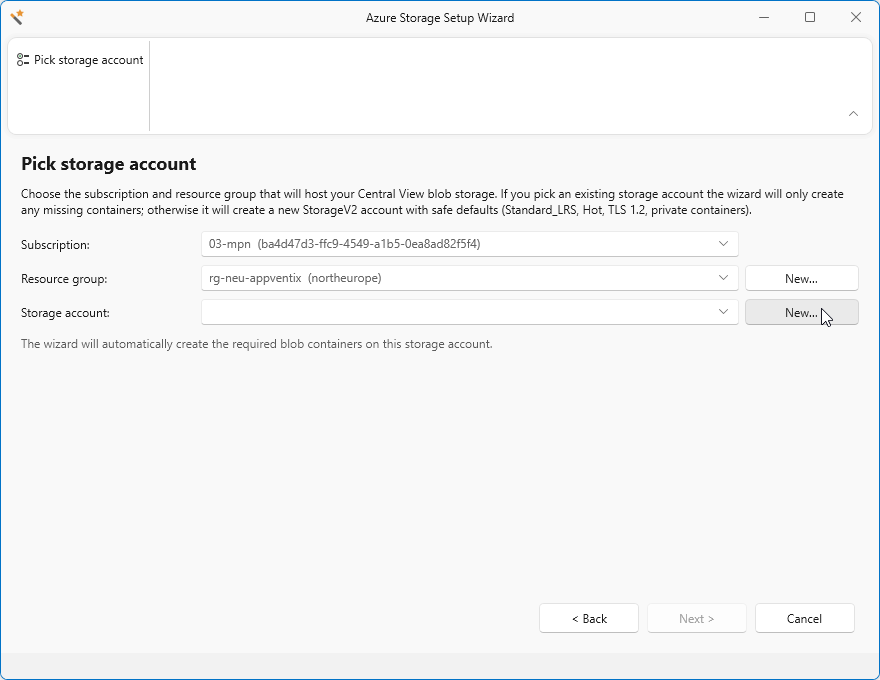Click the disabled Next button
The height and width of the screenshot is (680, 880).
tap(696, 618)
